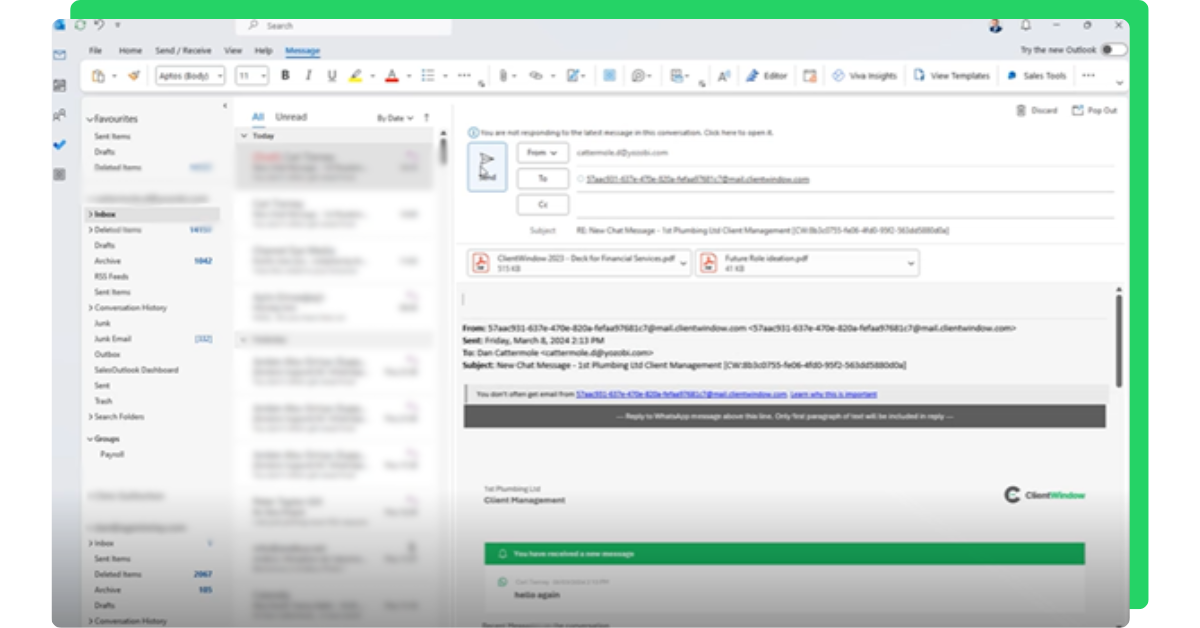Click the Insert Link chain icon

click(535, 76)
